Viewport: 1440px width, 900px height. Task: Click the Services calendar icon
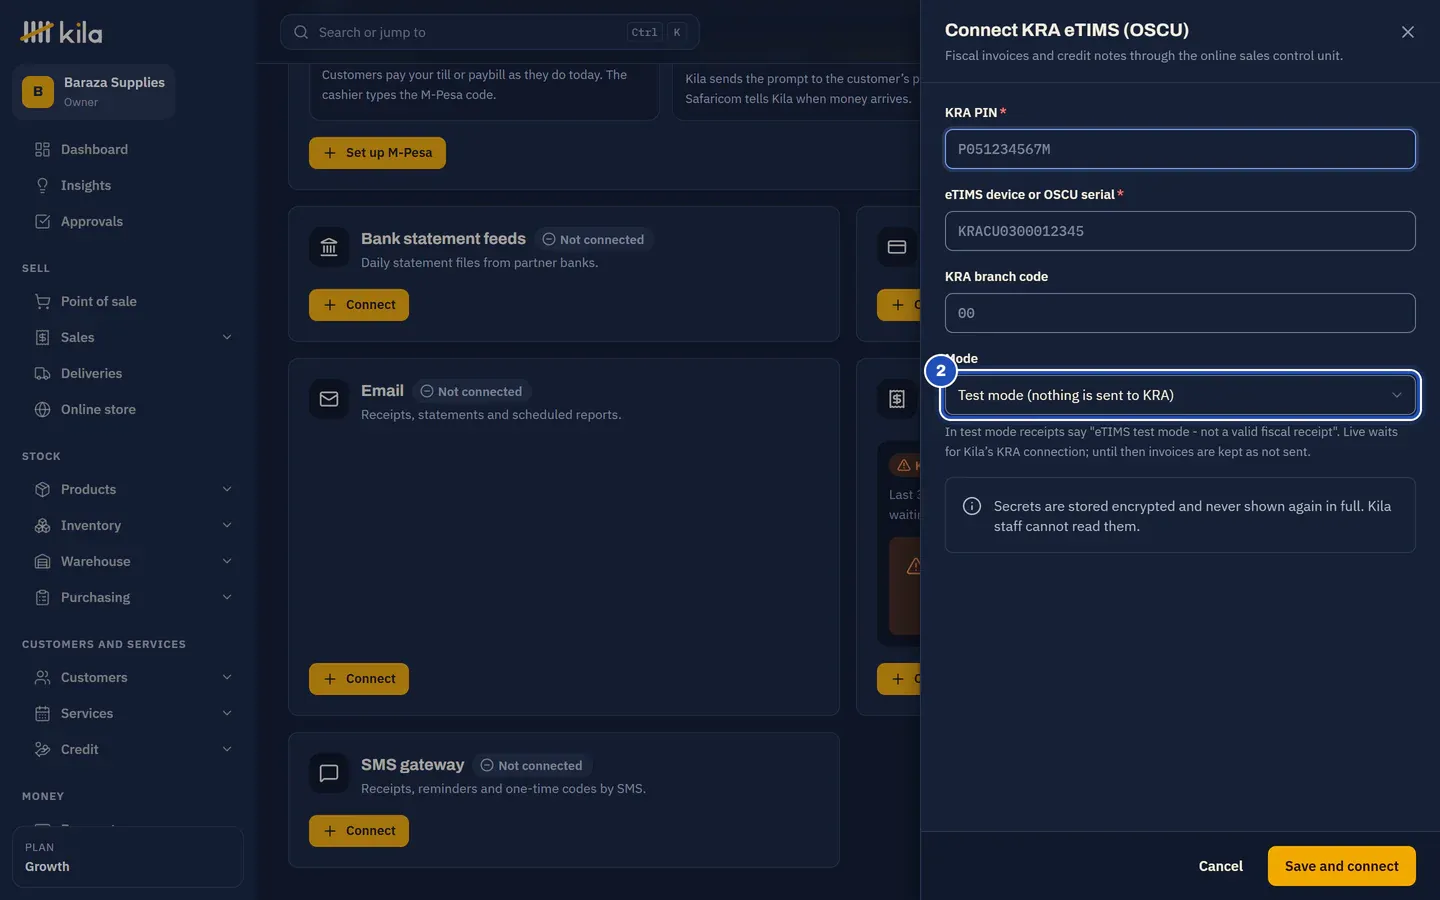click(x=42, y=713)
